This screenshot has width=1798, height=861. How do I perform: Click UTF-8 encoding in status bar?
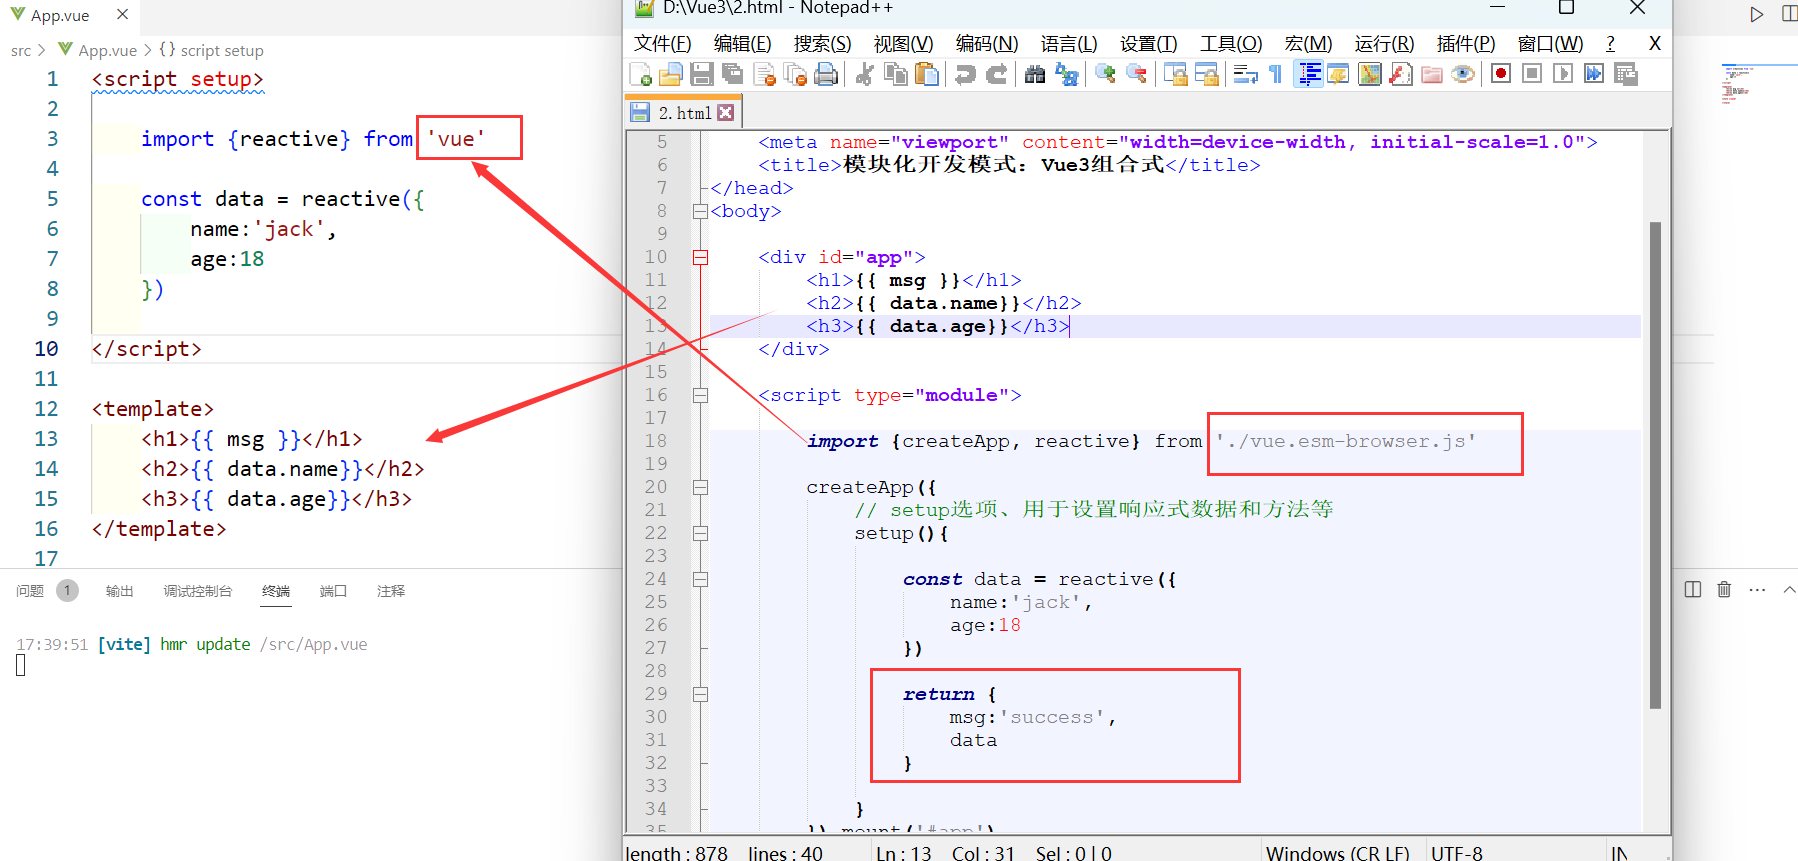coord(1457,853)
